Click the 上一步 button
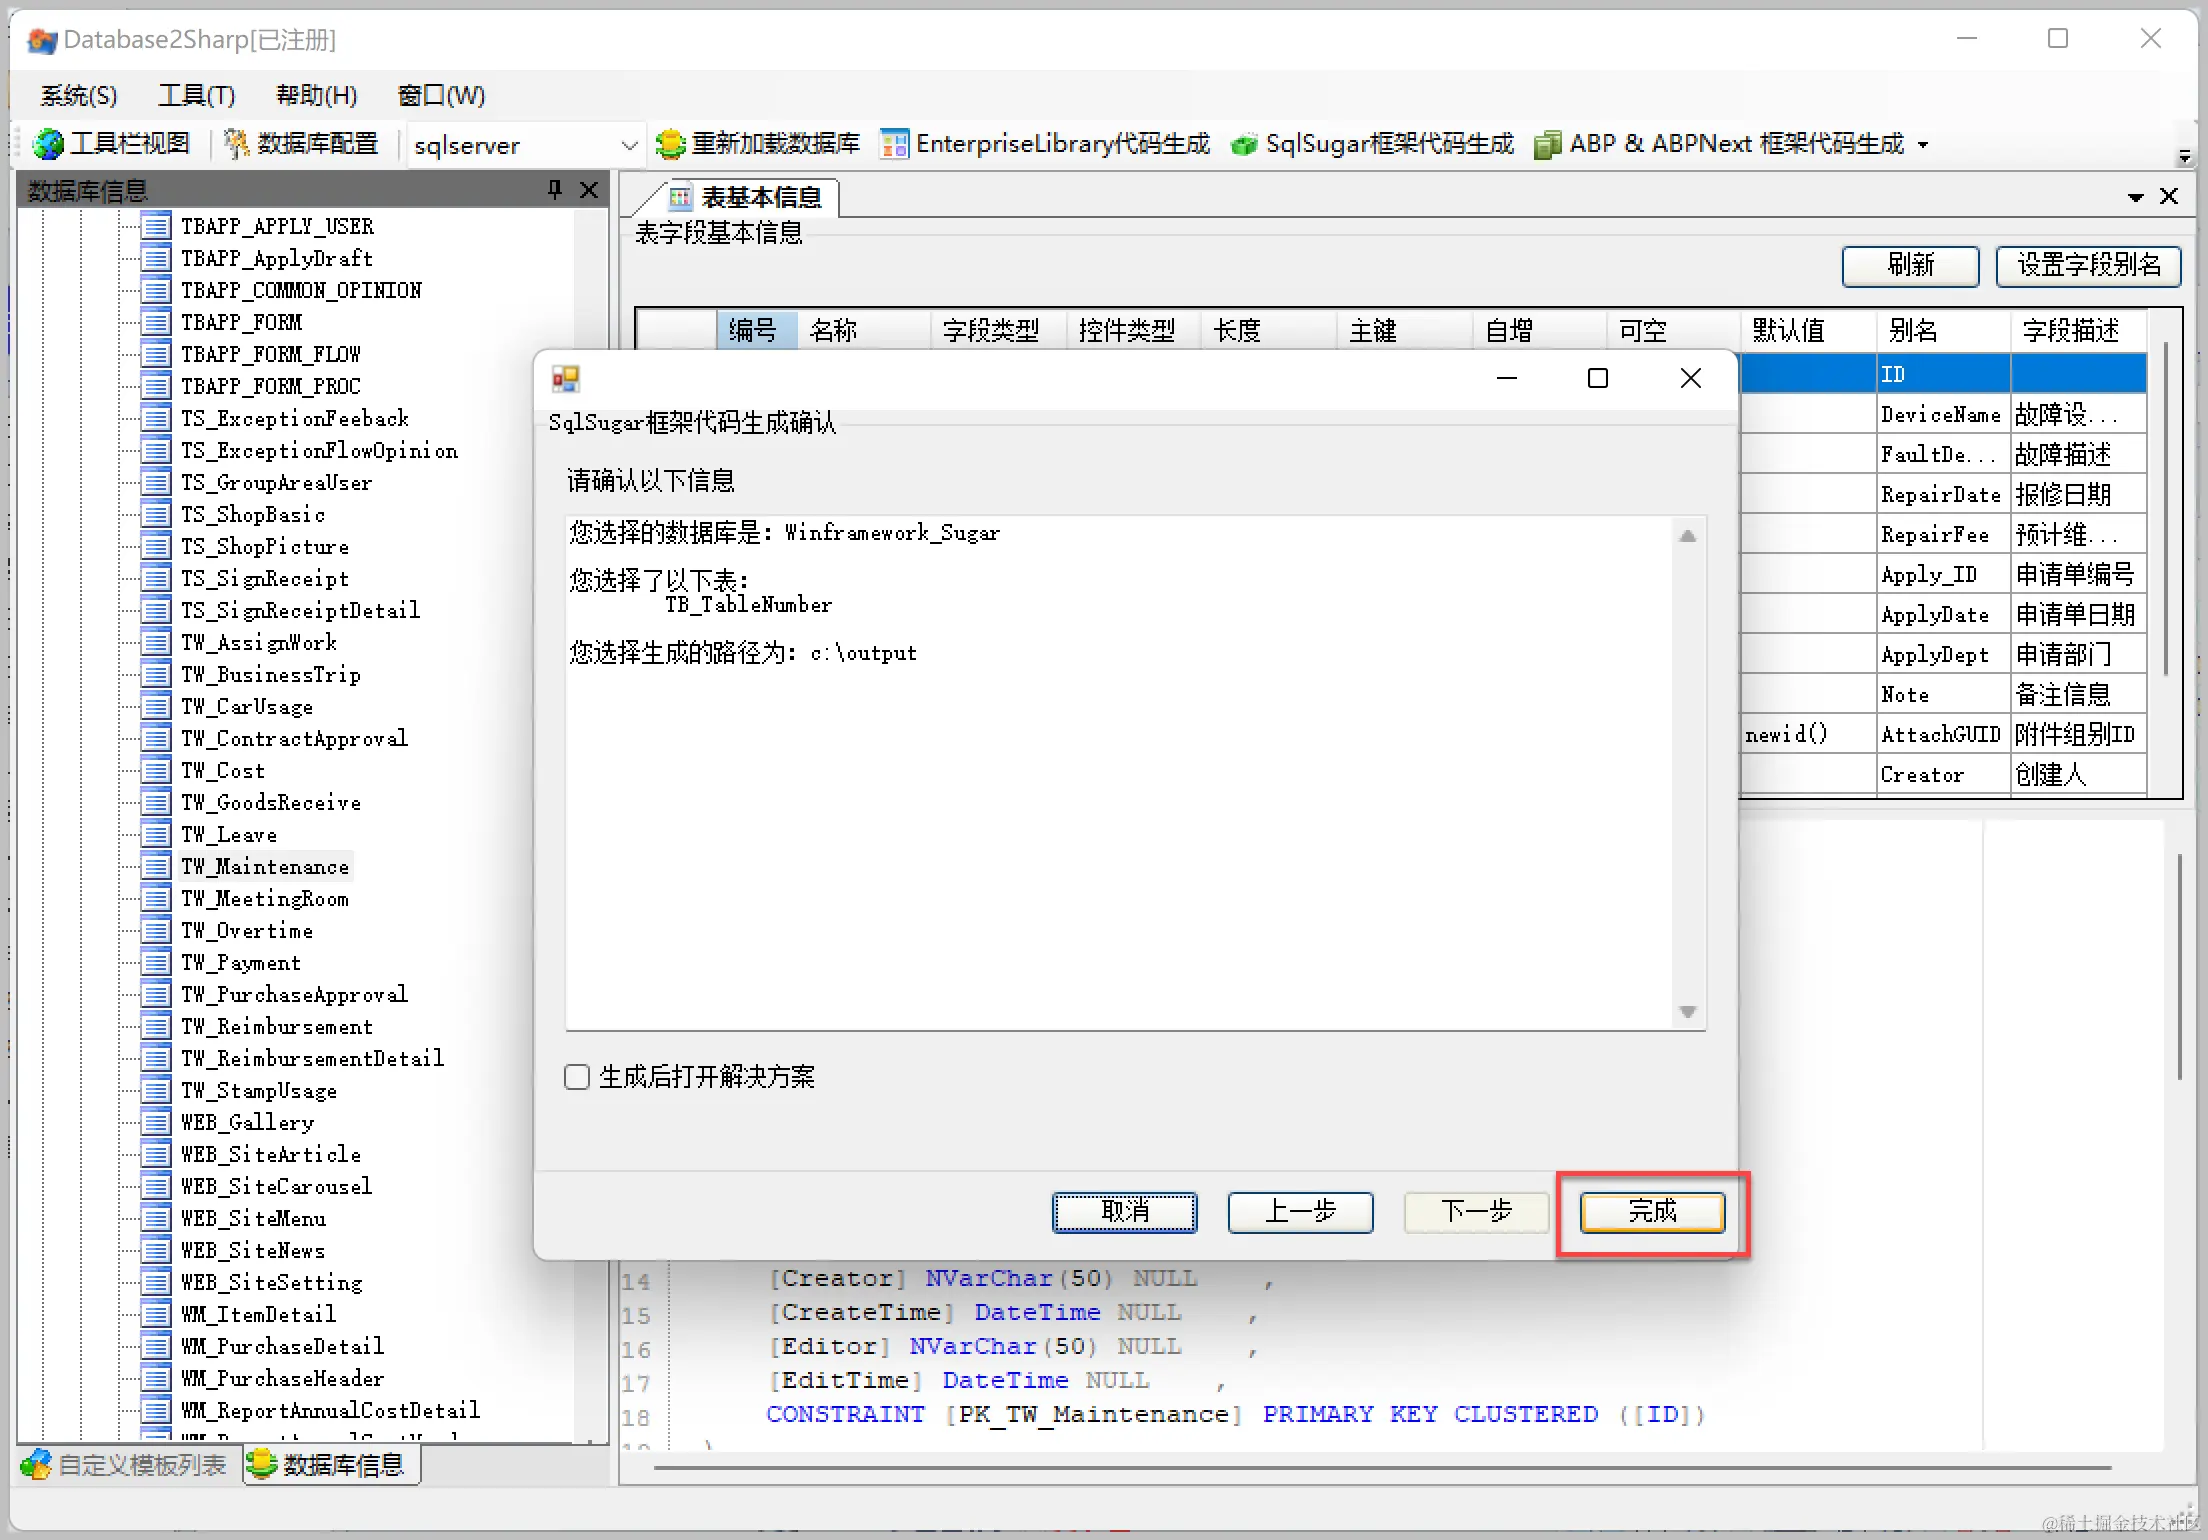The image size is (2208, 1540). point(1300,1212)
